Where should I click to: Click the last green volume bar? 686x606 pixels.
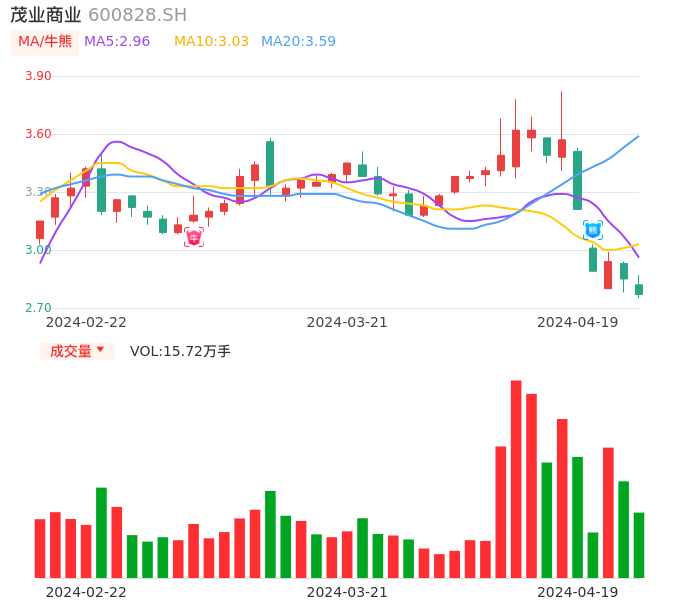(639, 545)
